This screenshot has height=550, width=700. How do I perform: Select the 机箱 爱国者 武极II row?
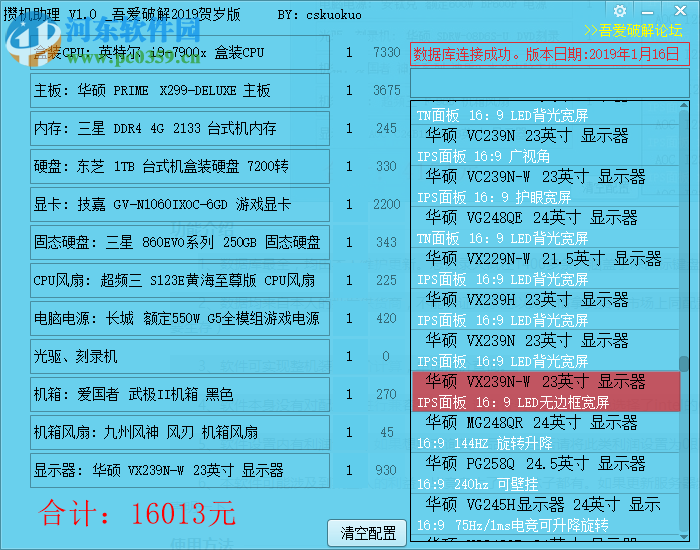tap(180, 394)
